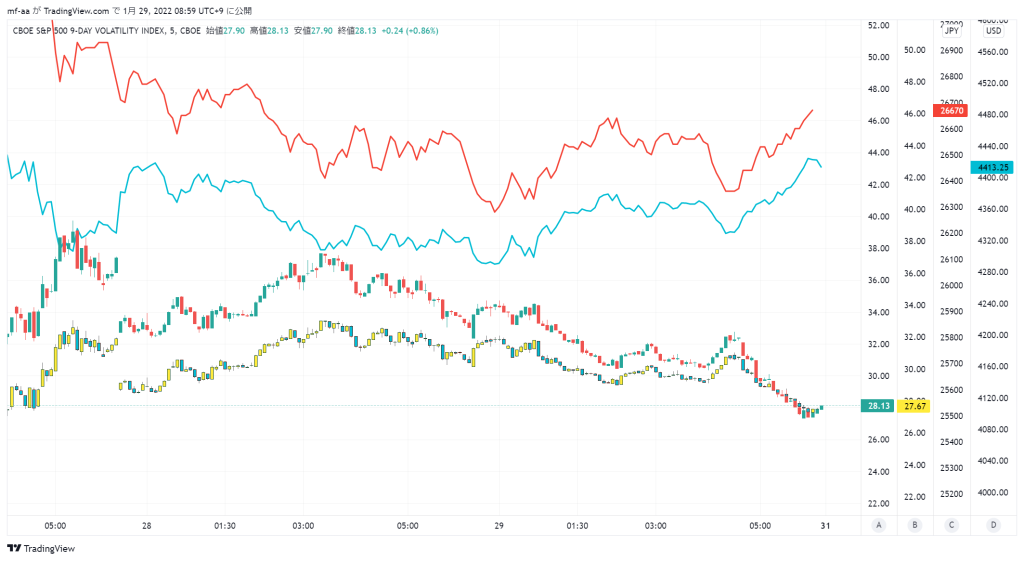Viewport: 1024px width, 561px height.
Task: Click the chart interval value 5
Action: coord(172,31)
